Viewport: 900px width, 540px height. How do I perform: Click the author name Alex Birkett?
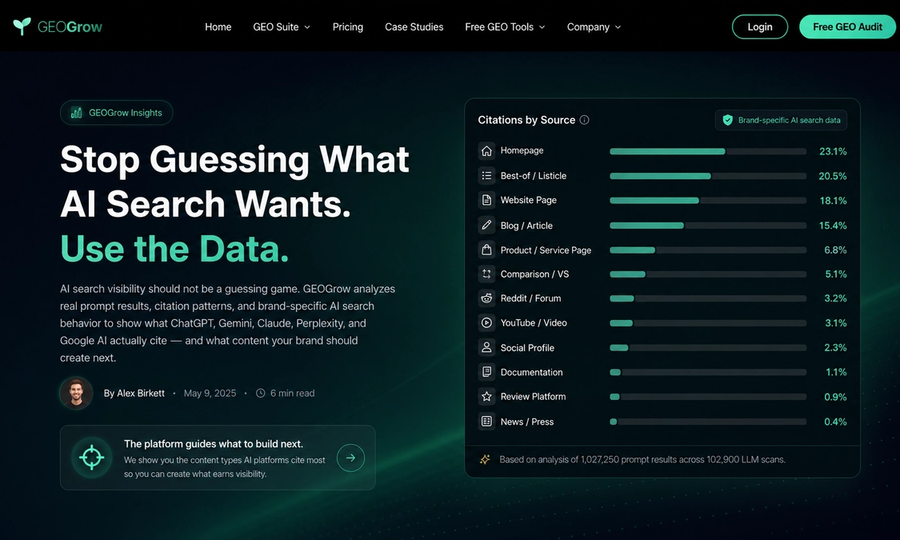click(x=141, y=393)
